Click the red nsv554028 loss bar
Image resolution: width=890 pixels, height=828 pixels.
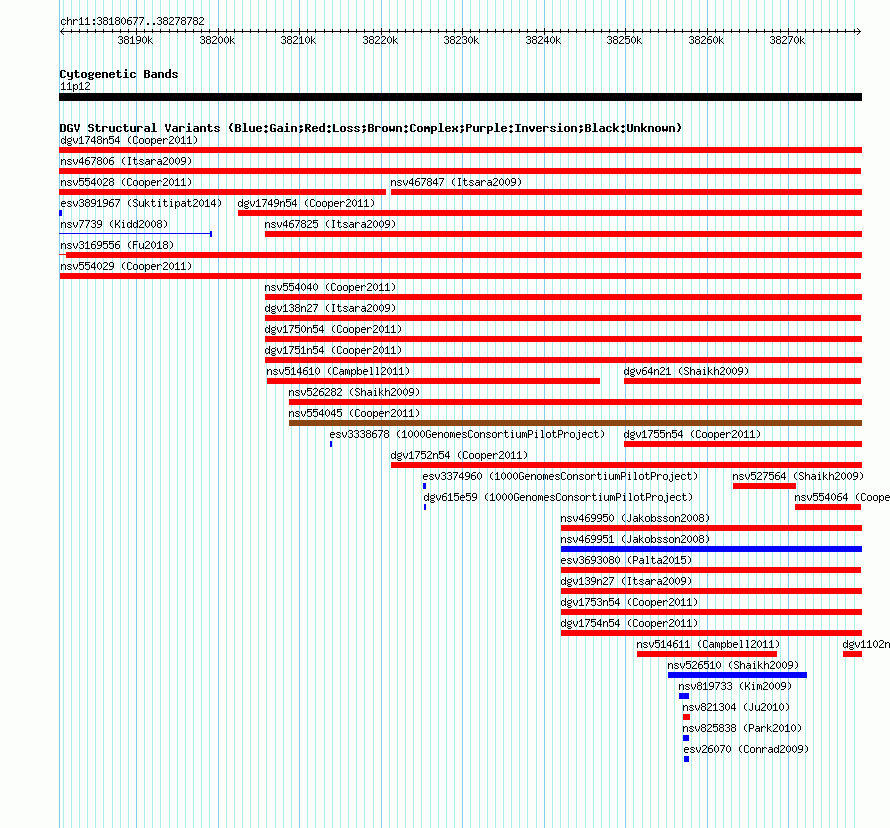click(x=222, y=192)
